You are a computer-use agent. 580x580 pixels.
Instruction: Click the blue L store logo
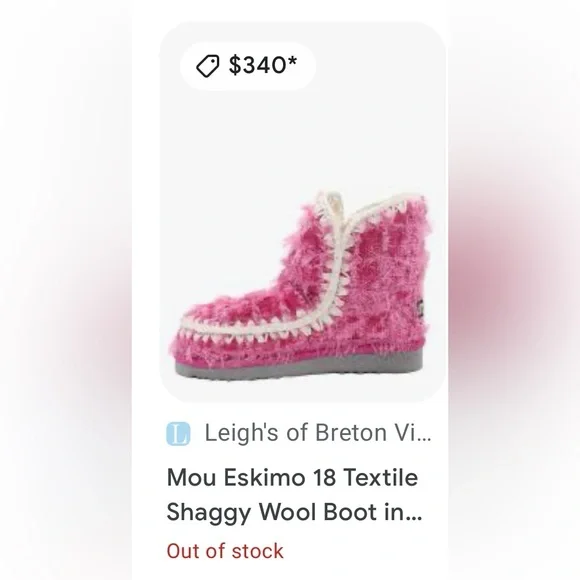pos(178,434)
